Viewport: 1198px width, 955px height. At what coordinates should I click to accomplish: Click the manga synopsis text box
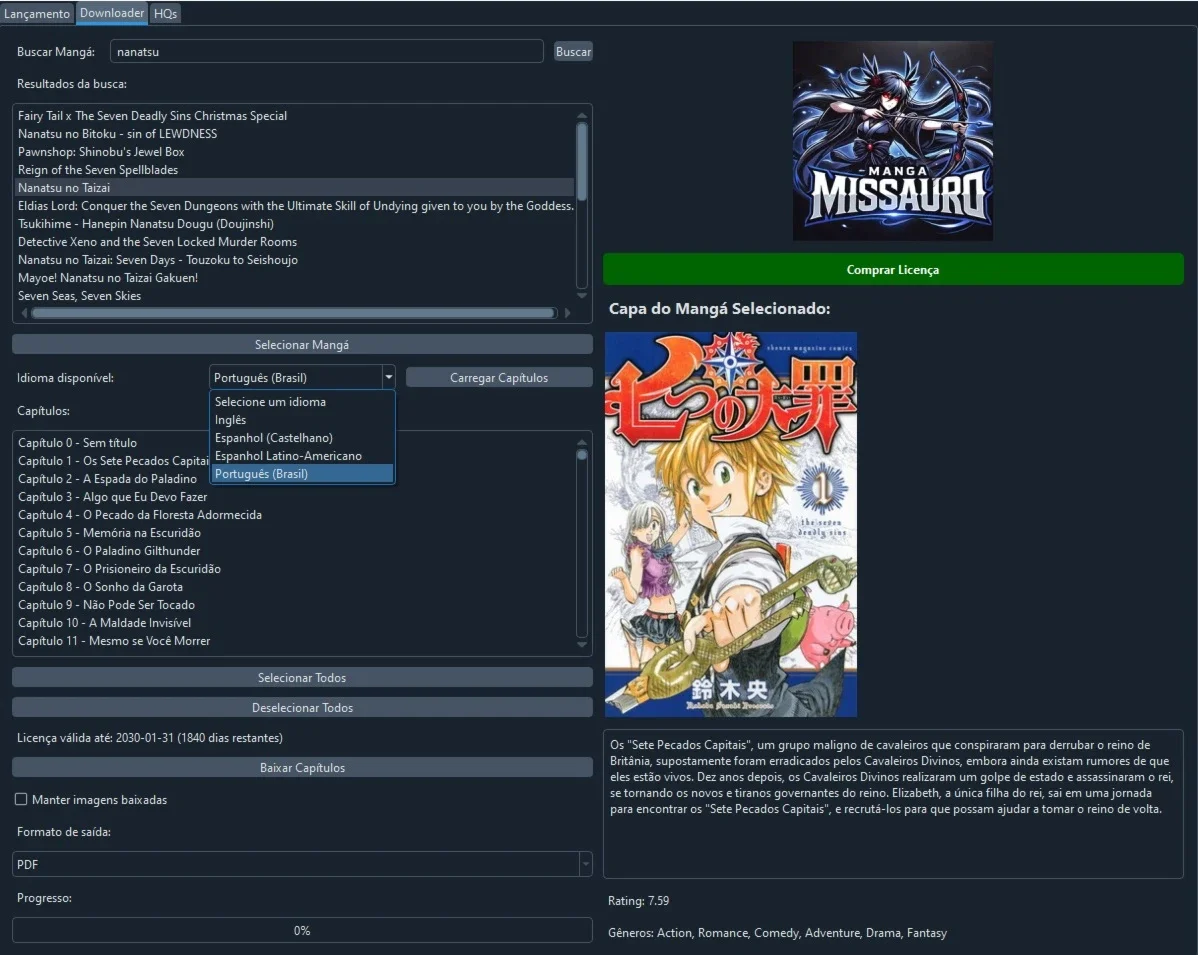(892, 804)
